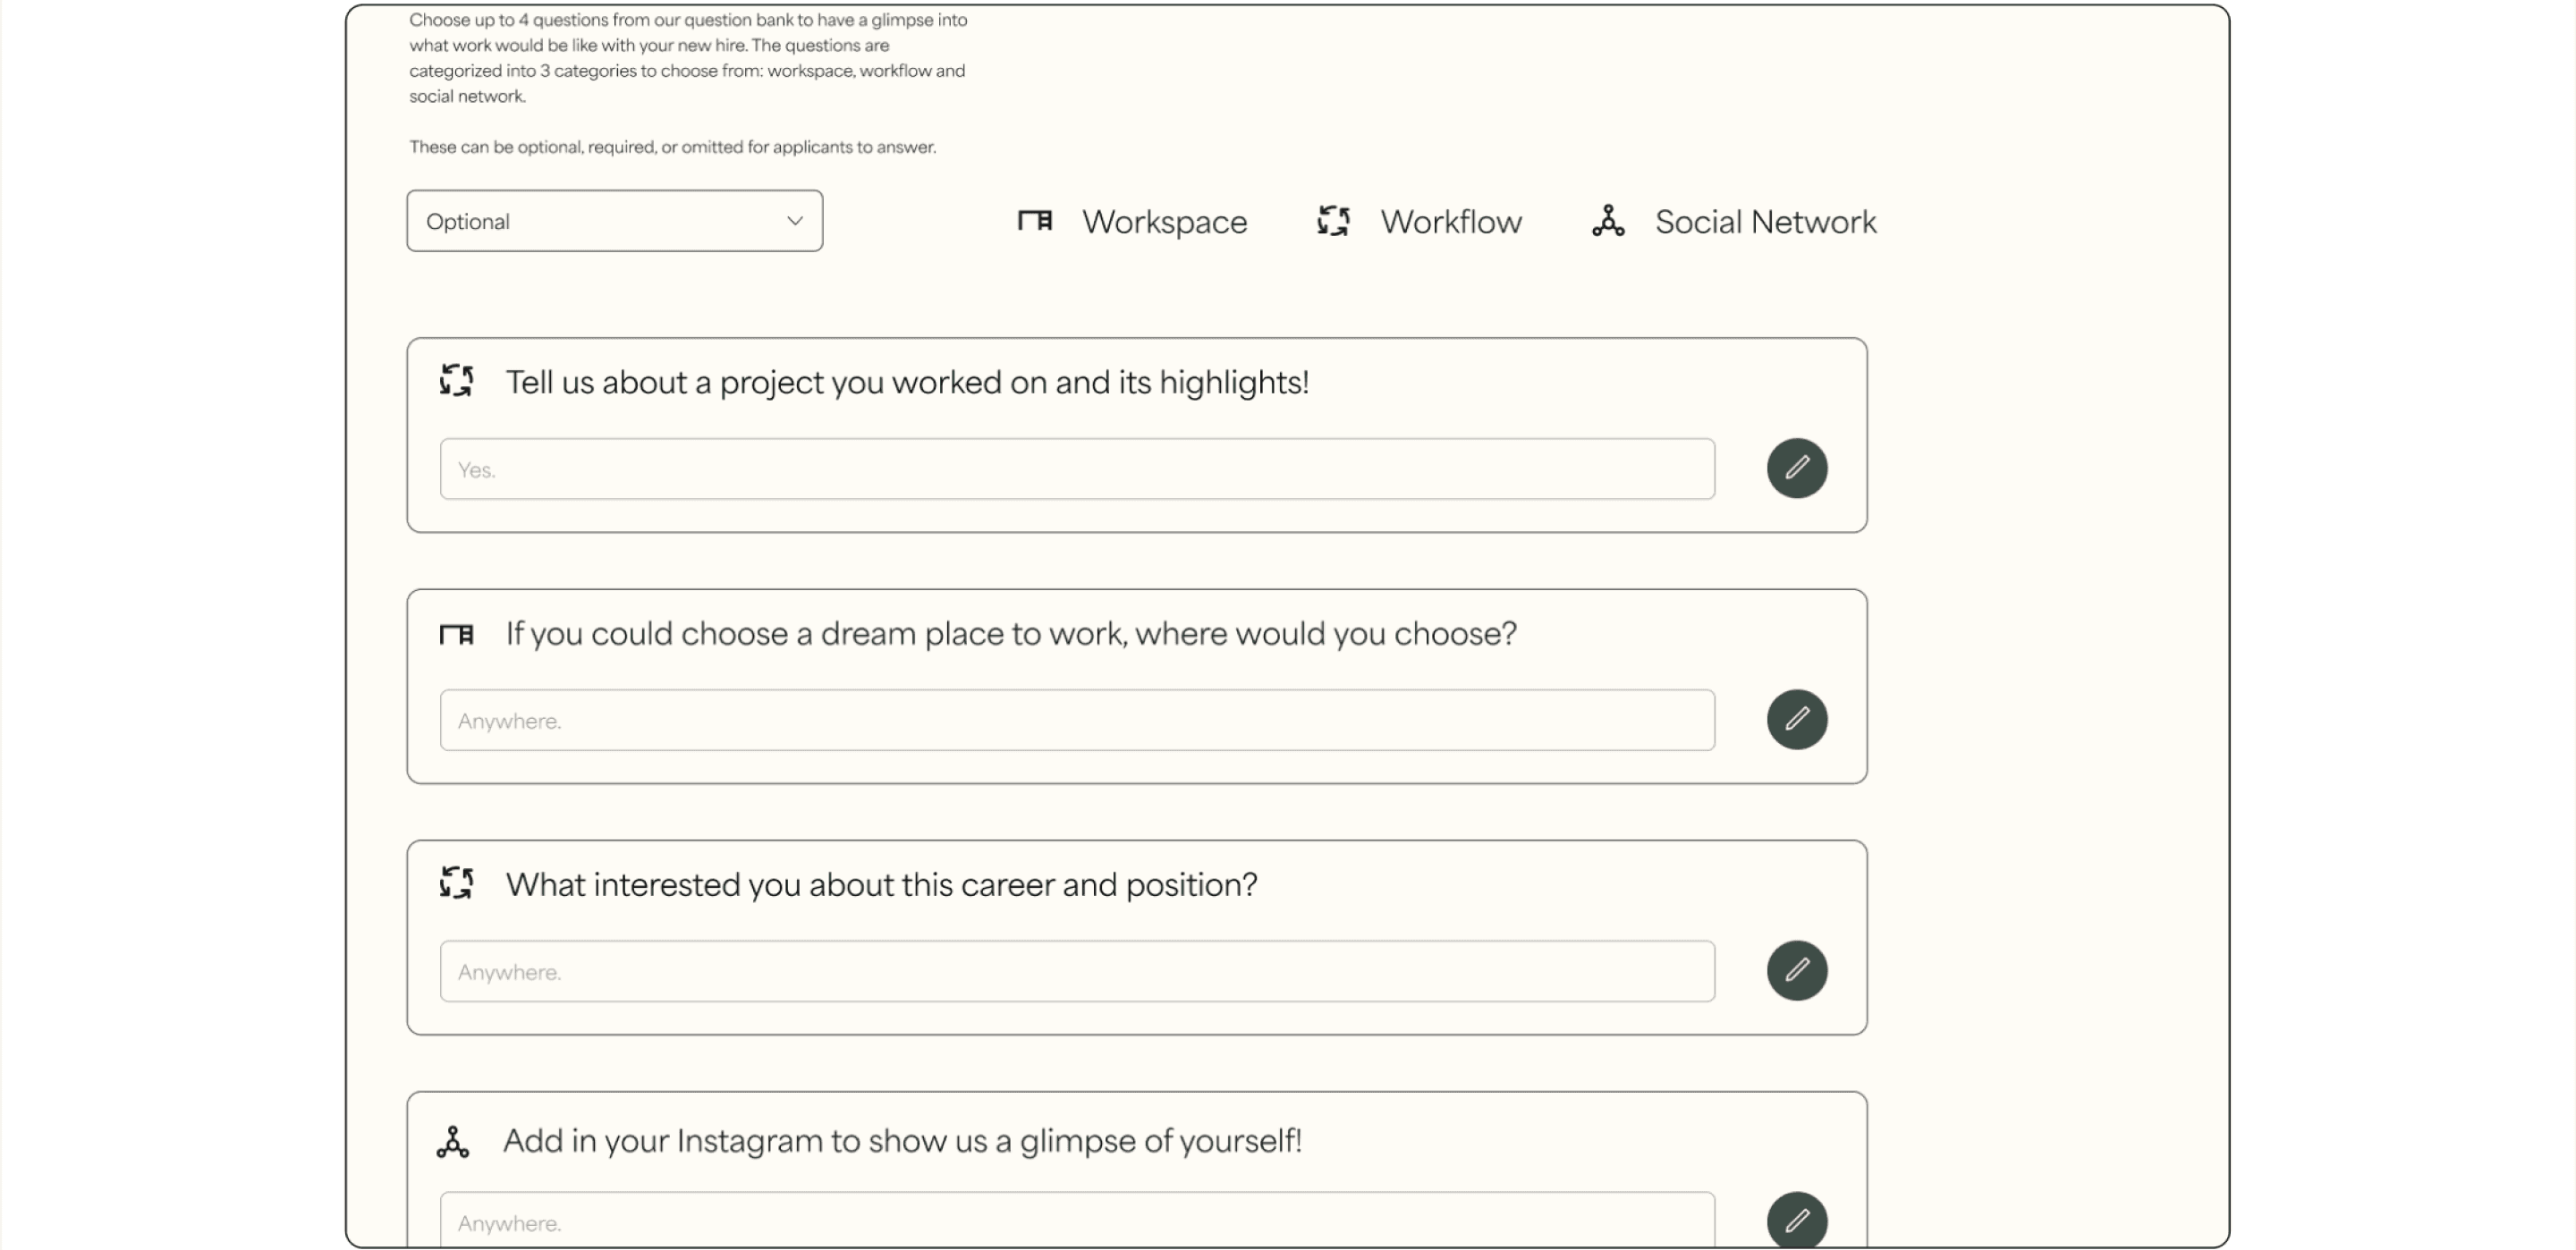This screenshot has width=2576, height=1250.
Task: Click workflow icon beside career interest question
Action: 457,883
